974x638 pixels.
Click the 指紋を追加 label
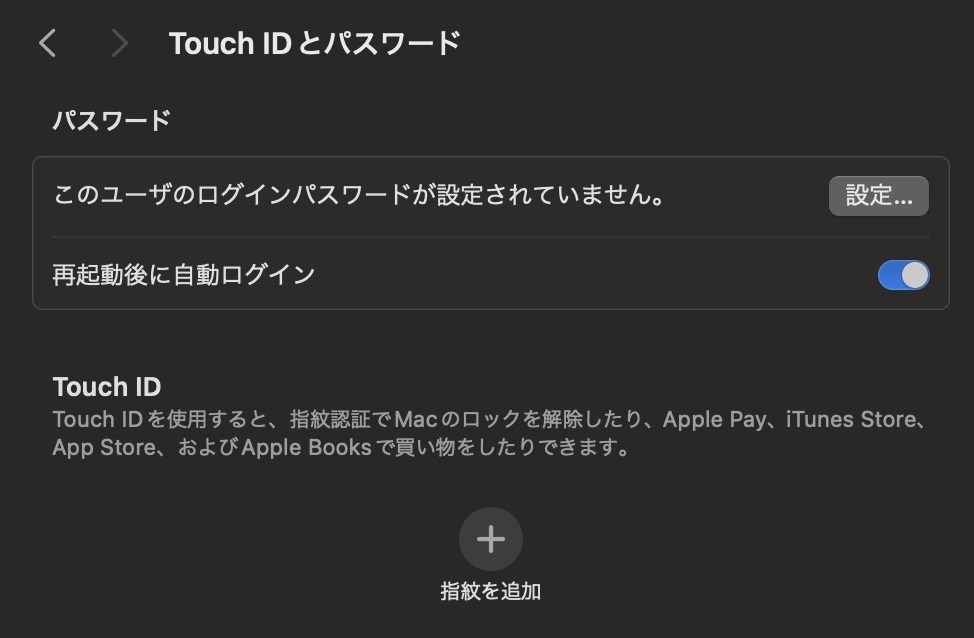[491, 591]
